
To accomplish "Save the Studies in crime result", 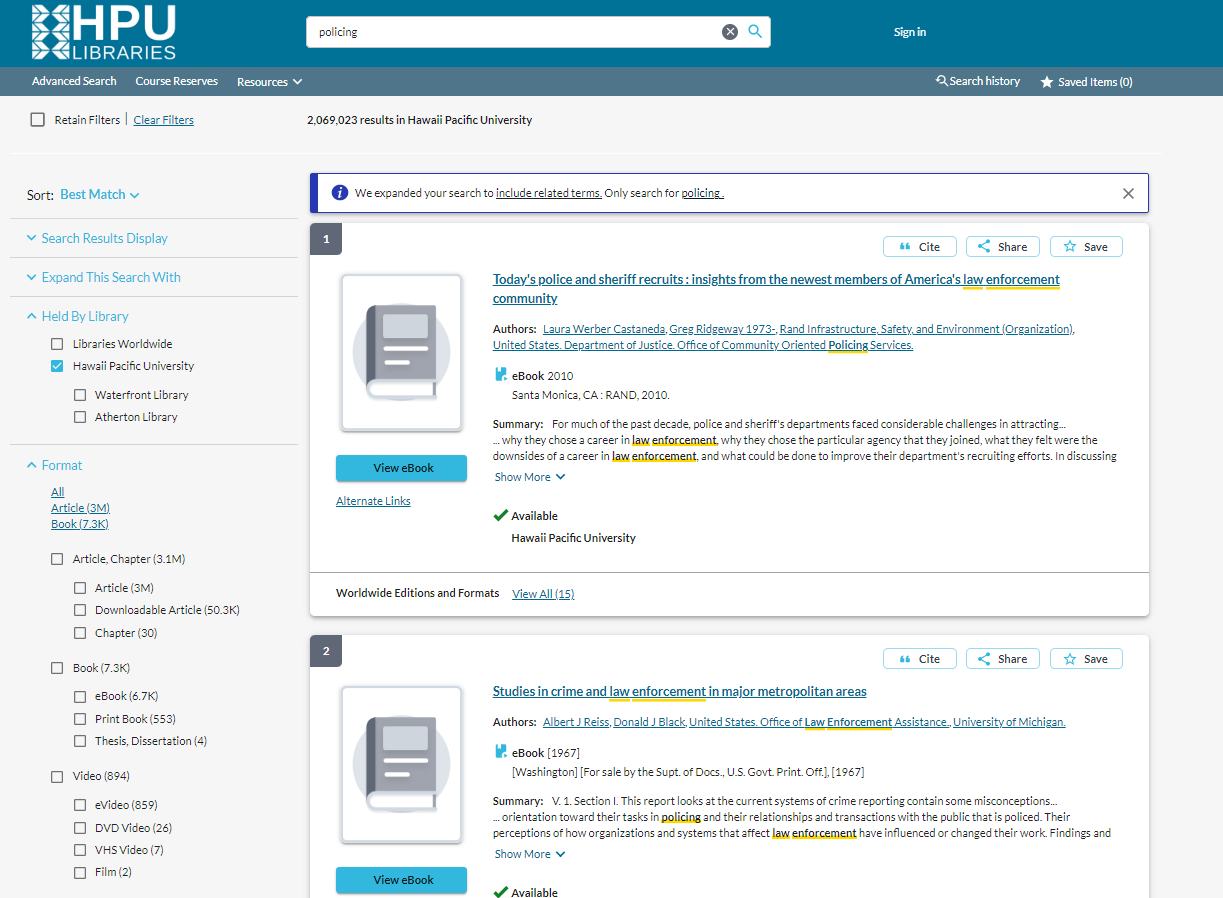I will tap(1086, 659).
